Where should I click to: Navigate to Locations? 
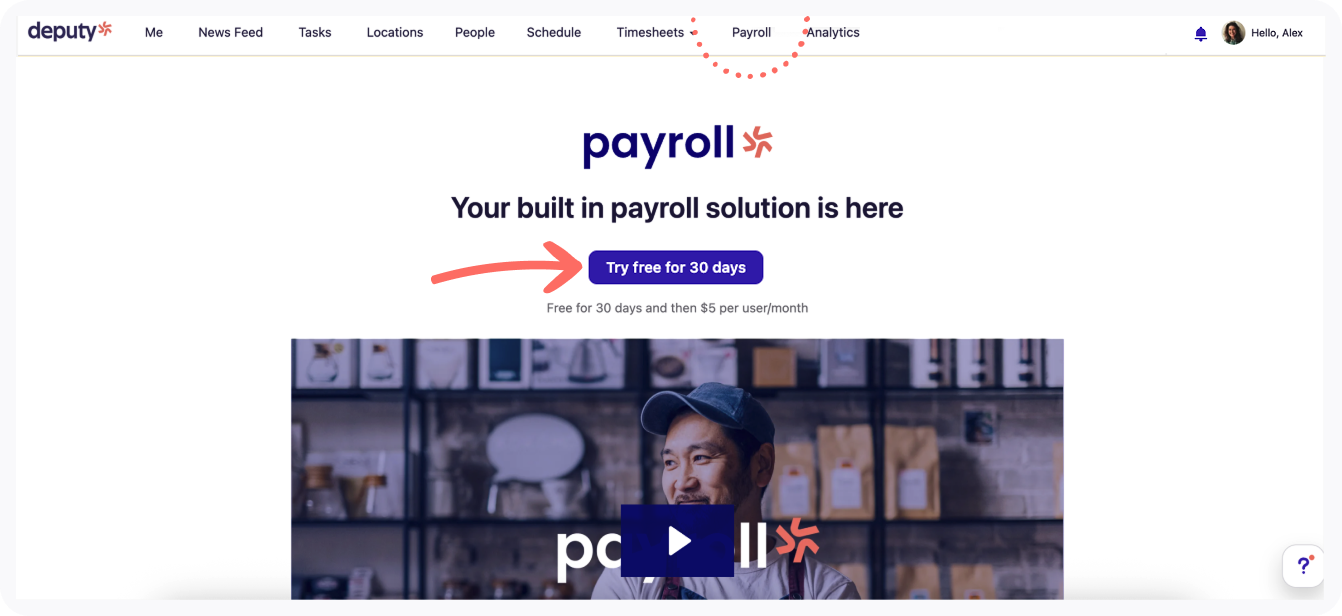click(395, 32)
